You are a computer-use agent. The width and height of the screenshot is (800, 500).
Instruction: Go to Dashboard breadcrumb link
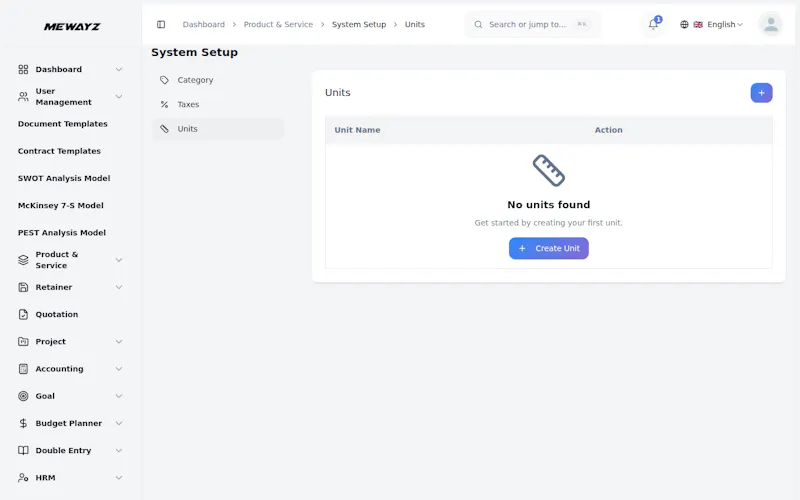coord(204,24)
